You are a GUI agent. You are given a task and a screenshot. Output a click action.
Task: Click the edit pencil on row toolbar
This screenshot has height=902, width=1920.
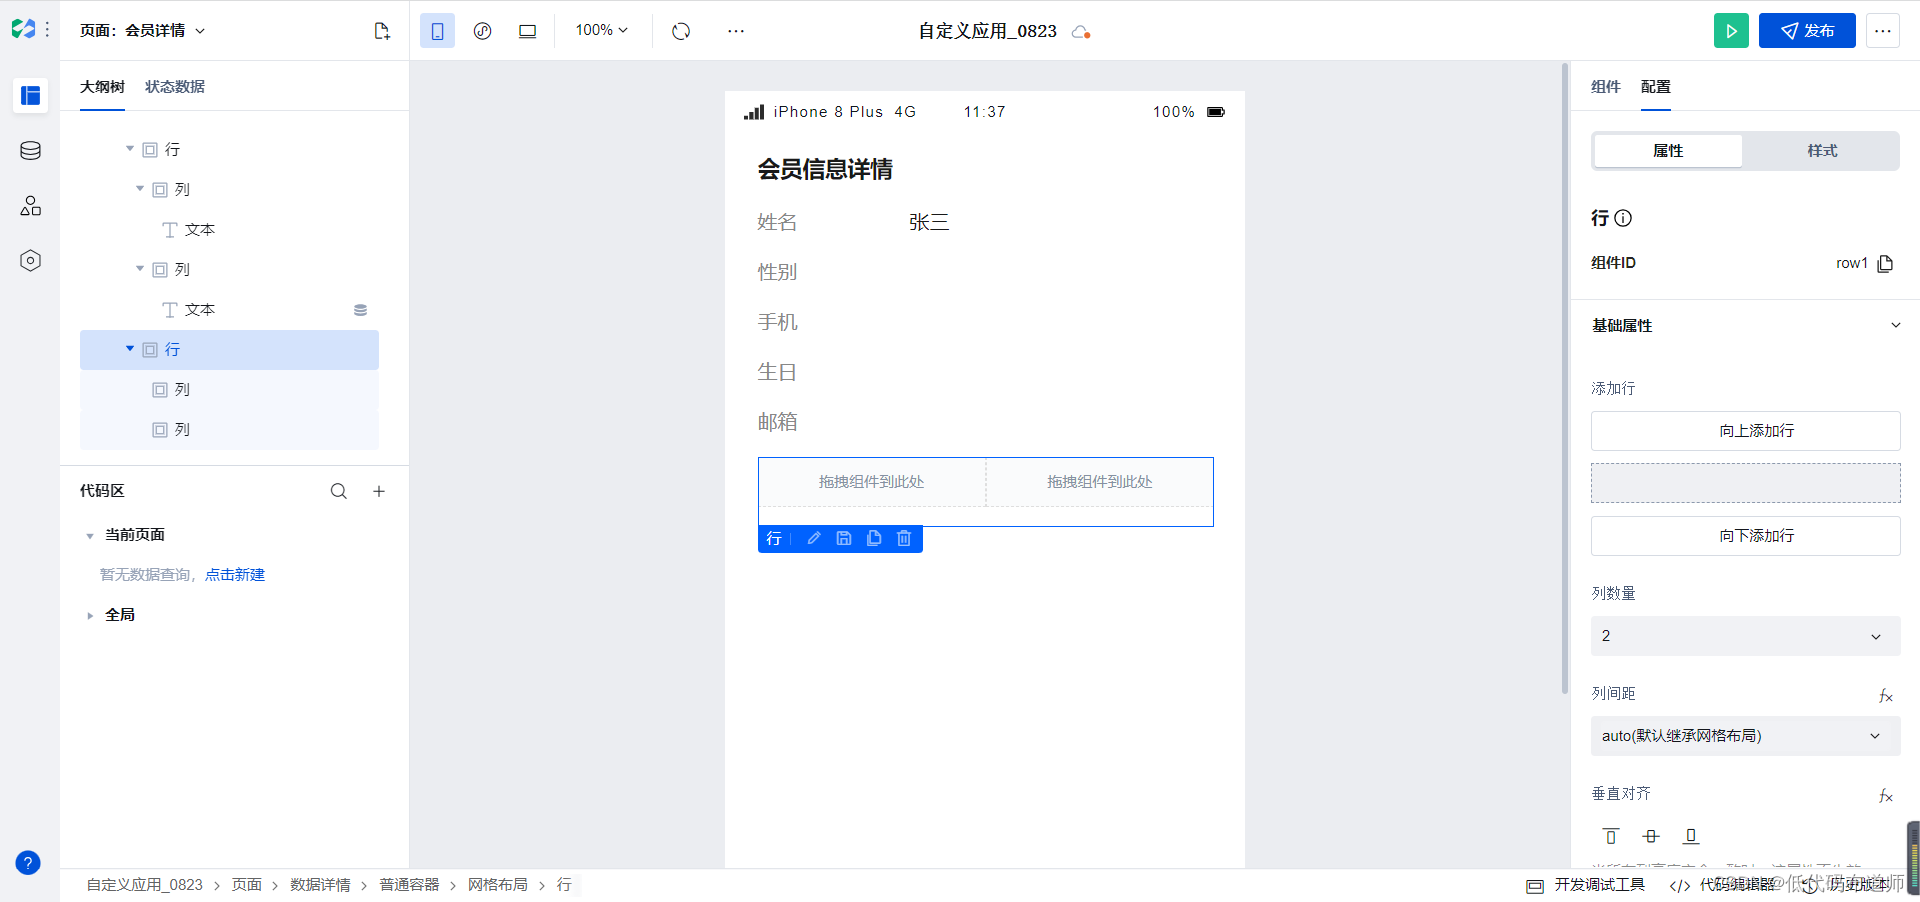tap(814, 539)
